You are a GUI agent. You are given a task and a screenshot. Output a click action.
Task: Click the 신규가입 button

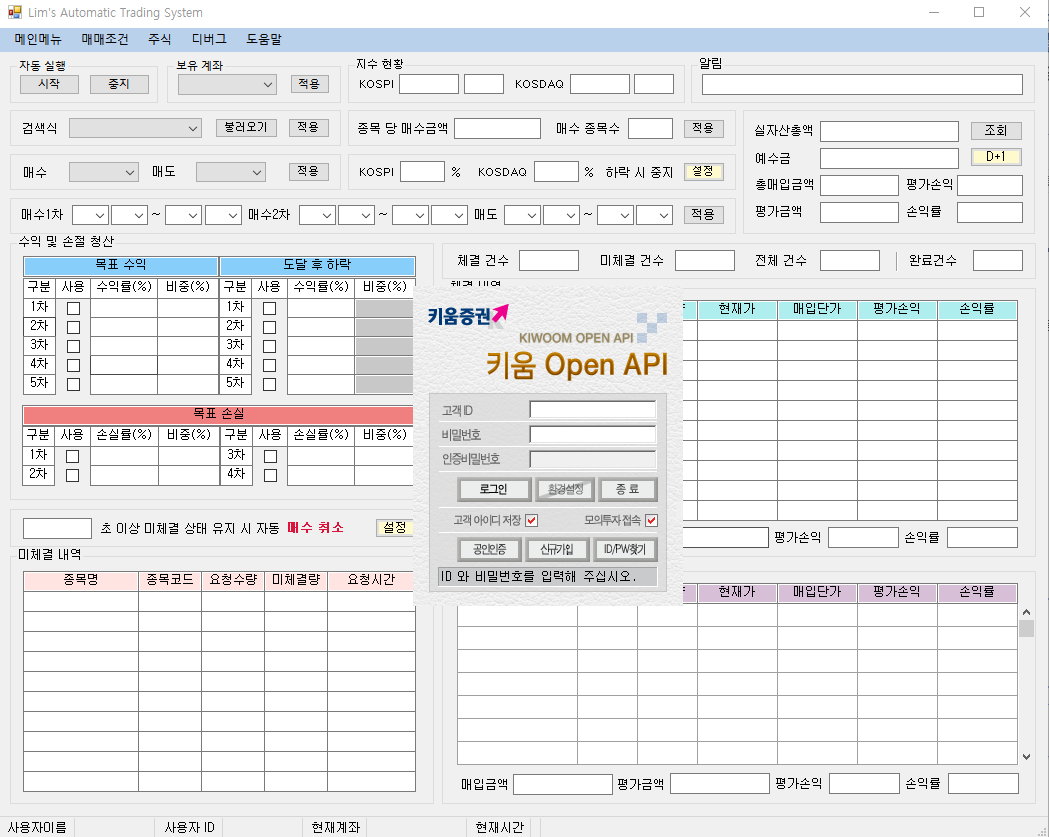point(557,549)
